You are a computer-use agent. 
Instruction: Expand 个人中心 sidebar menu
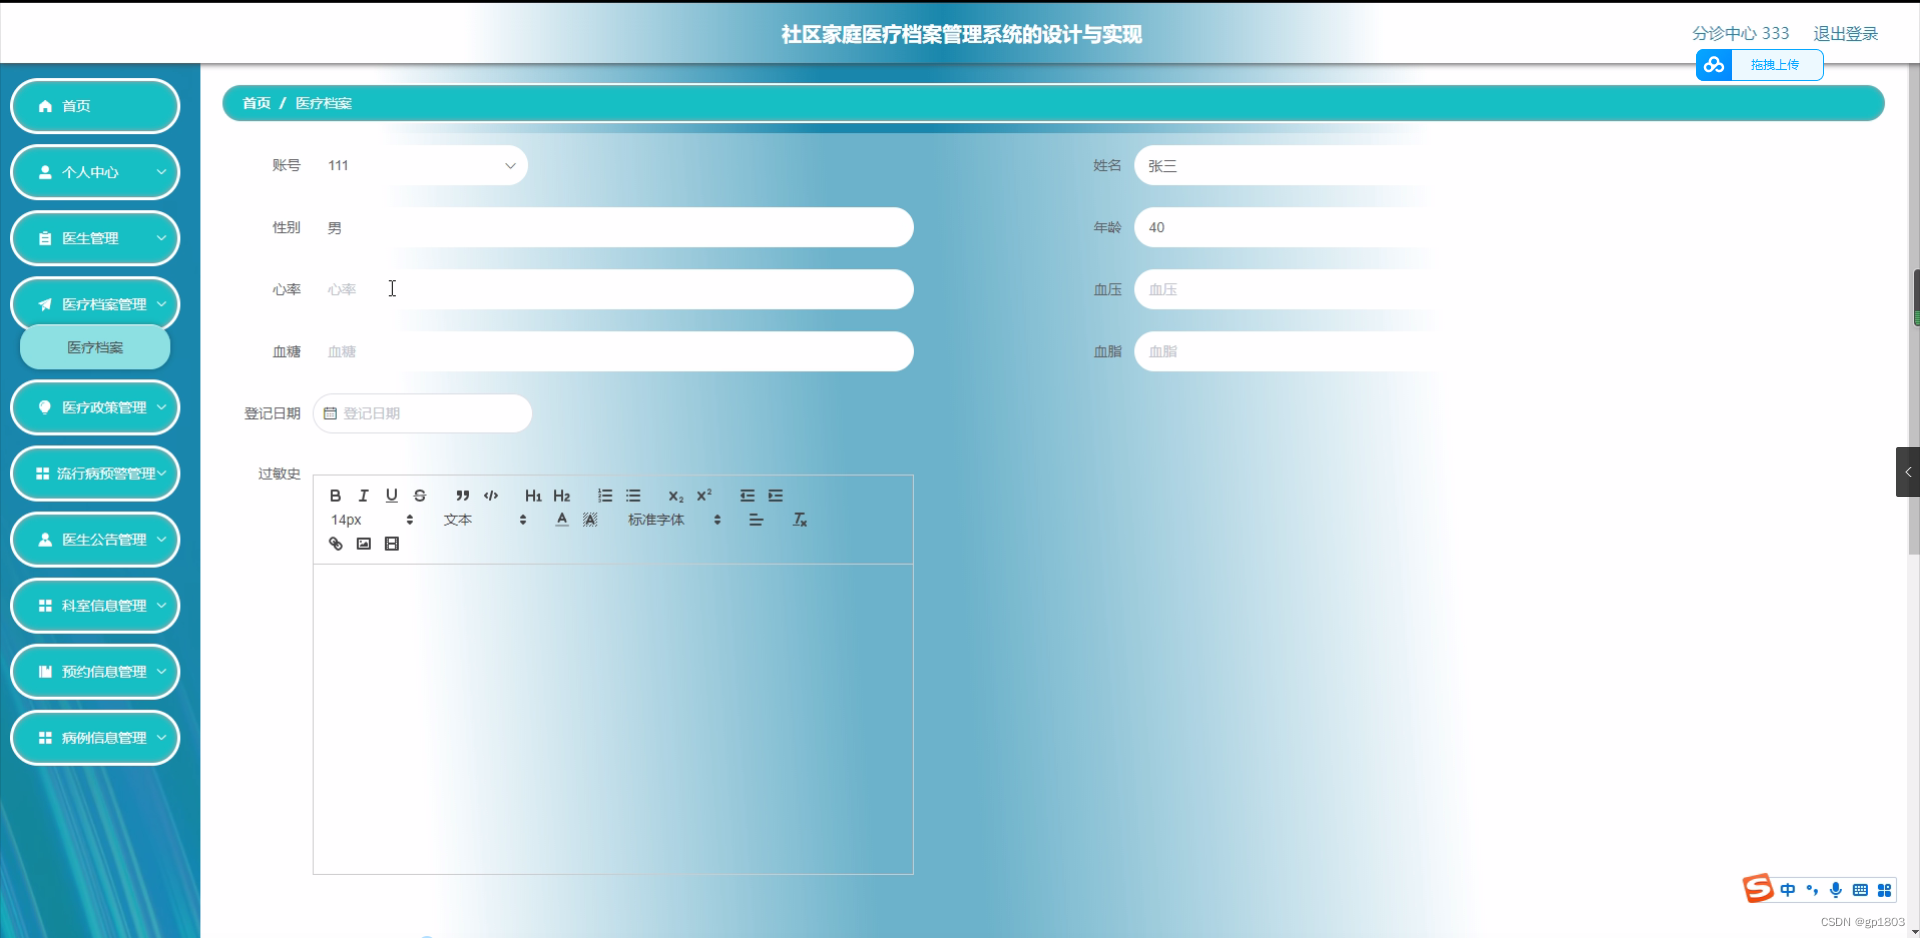point(95,172)
